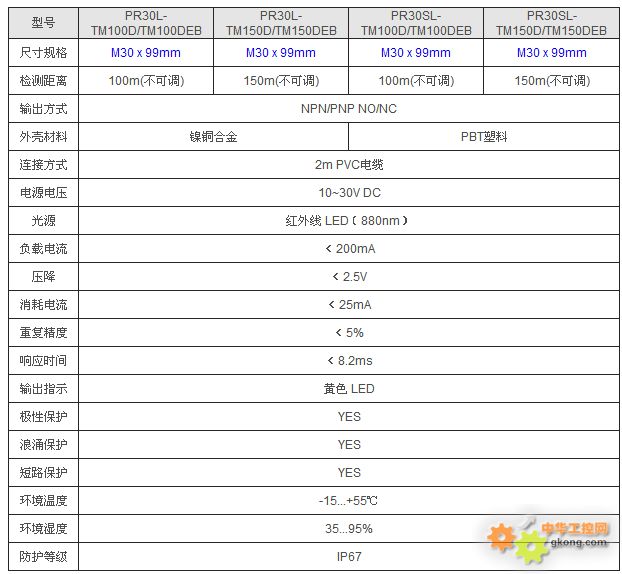This screenshot has height=574, width=622.
Task: Select the PBT塑料 cell
Action: point(484,137)
